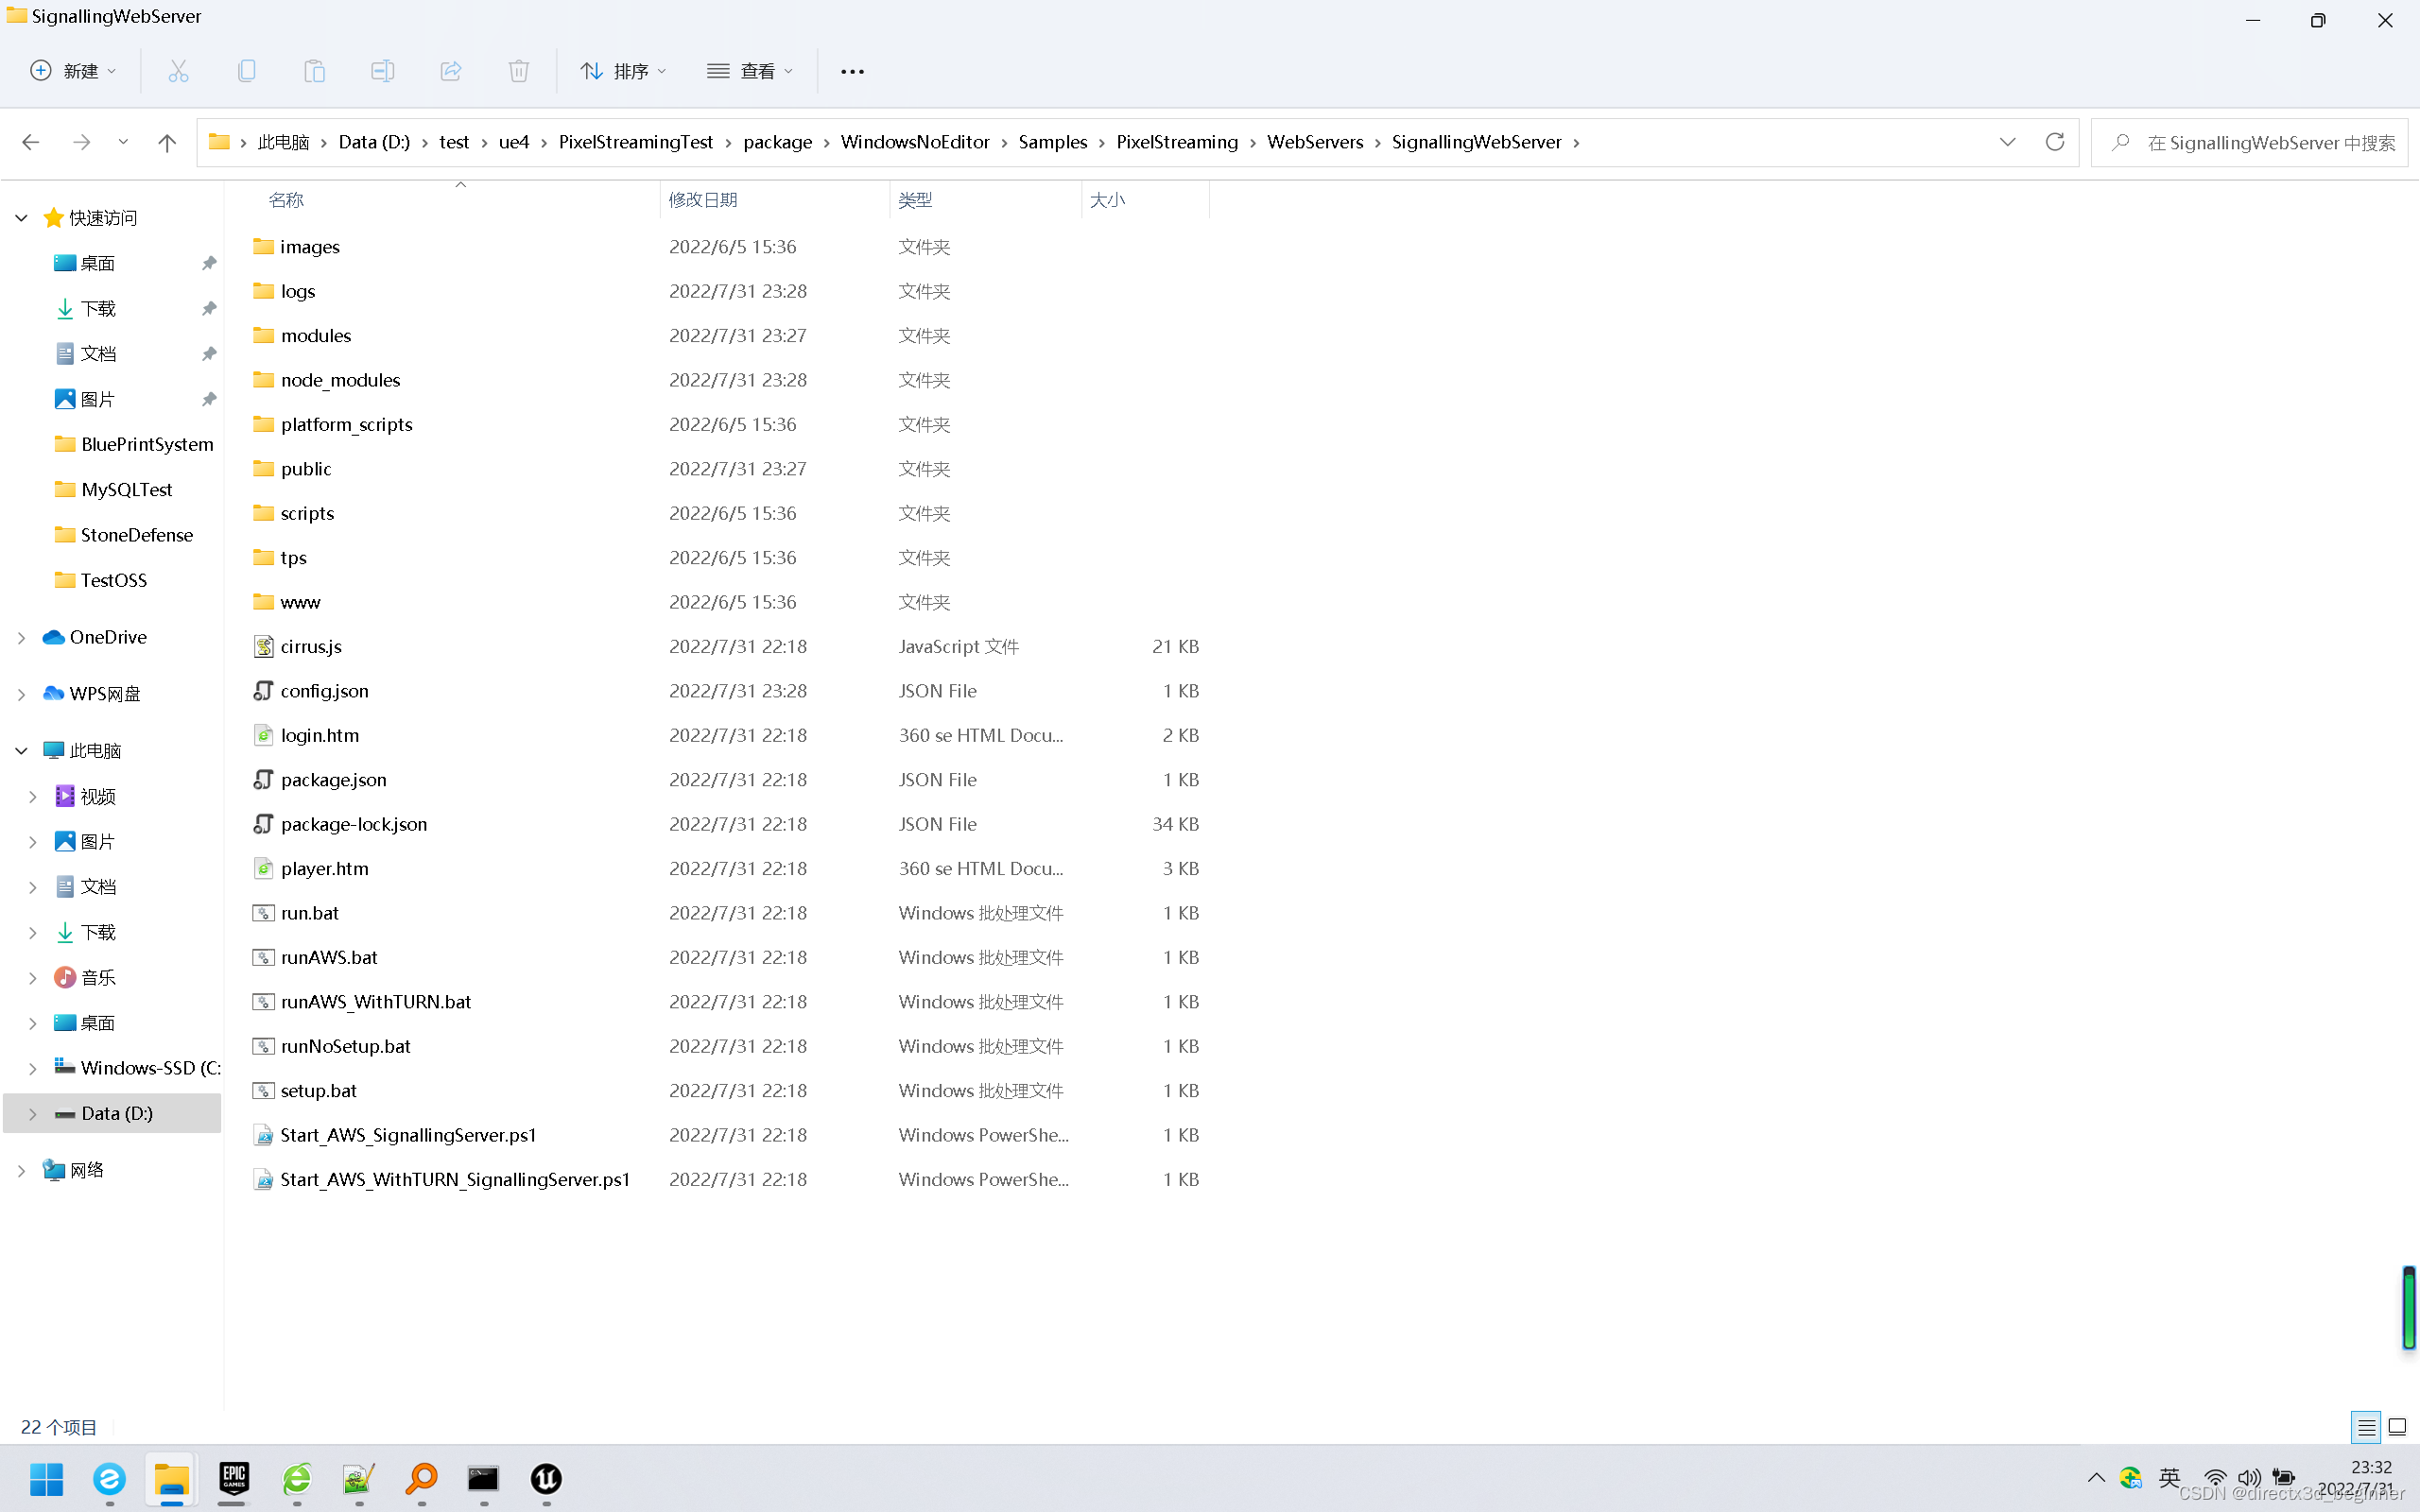Expand the address bar history dropdown
This screenshot has width=2420, height=1512.
tap(2007, 142)
